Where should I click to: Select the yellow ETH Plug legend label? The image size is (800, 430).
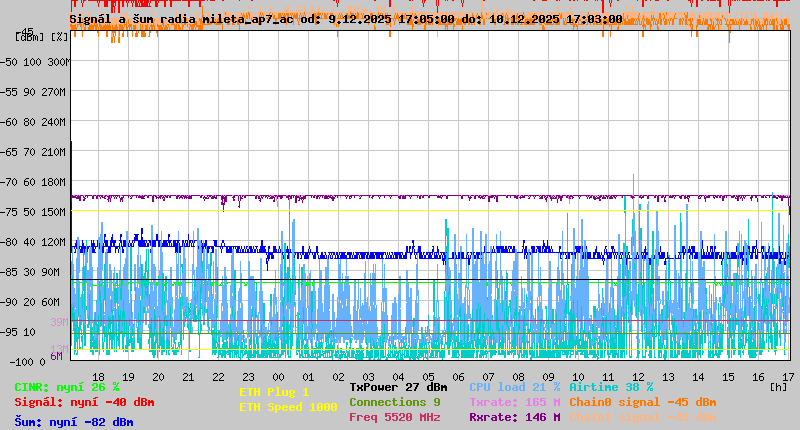[274, 392]
